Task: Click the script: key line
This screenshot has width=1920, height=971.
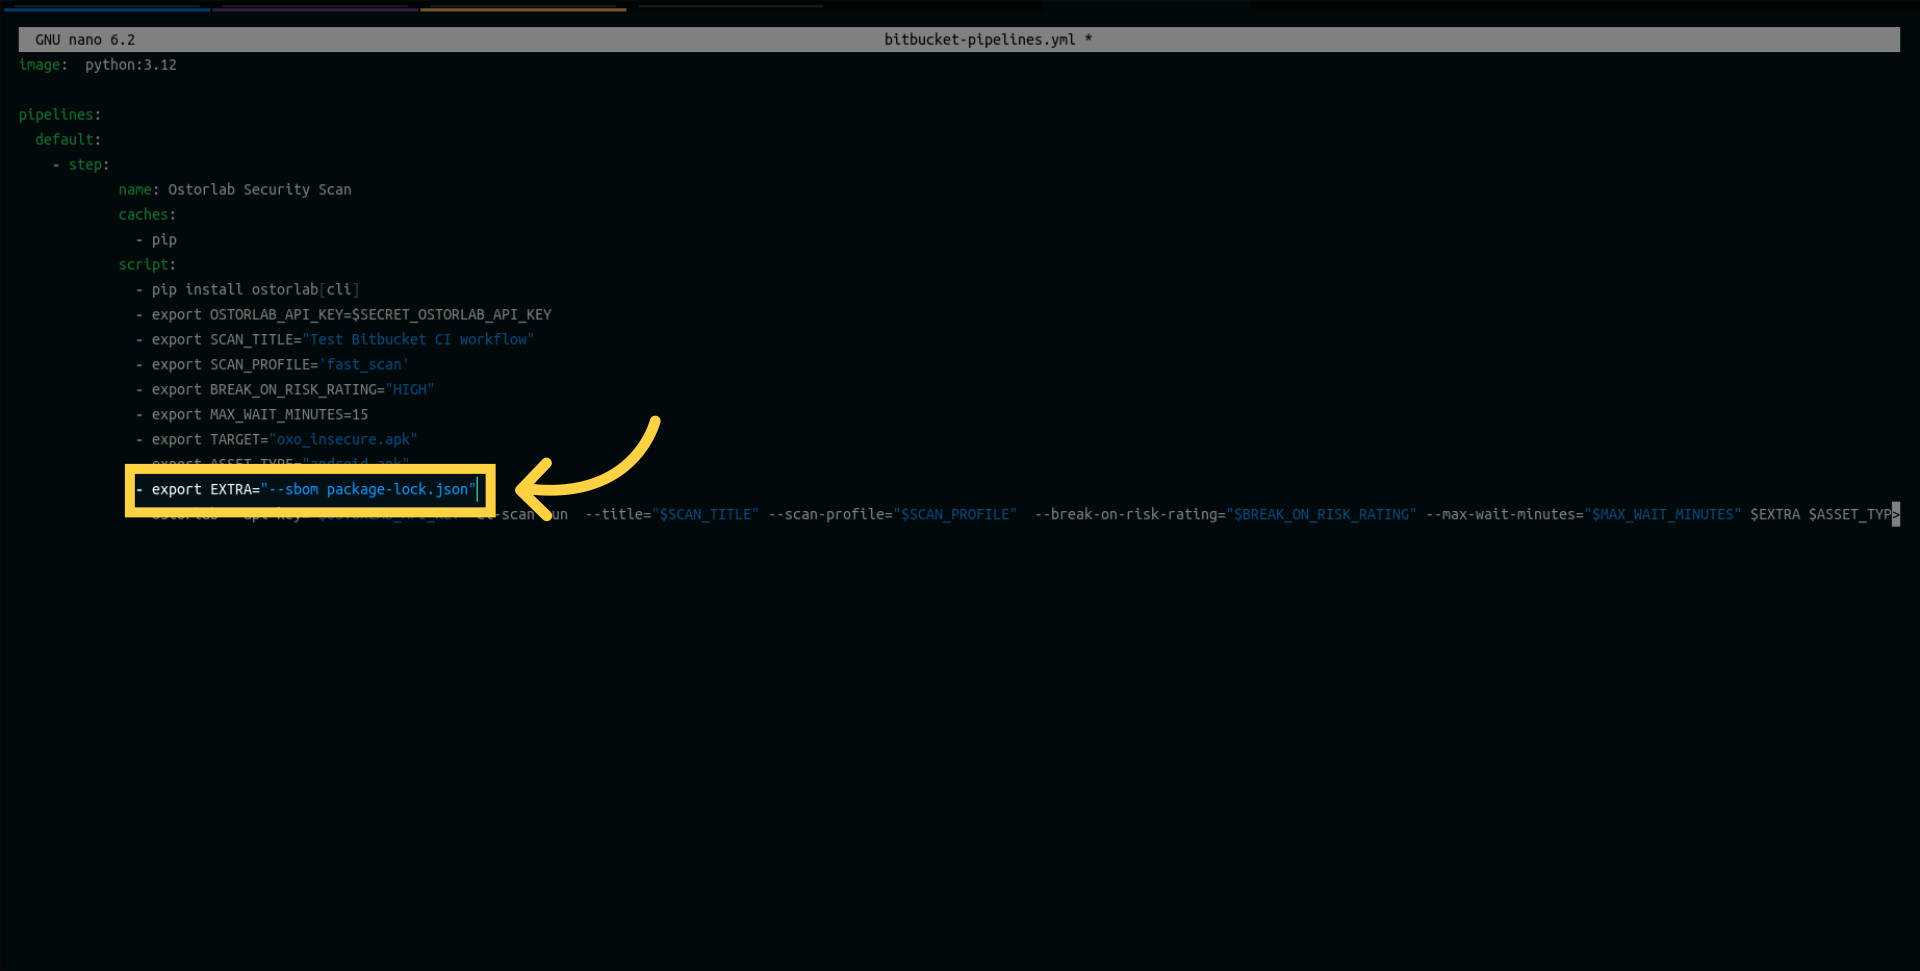Action: [146, 265]
